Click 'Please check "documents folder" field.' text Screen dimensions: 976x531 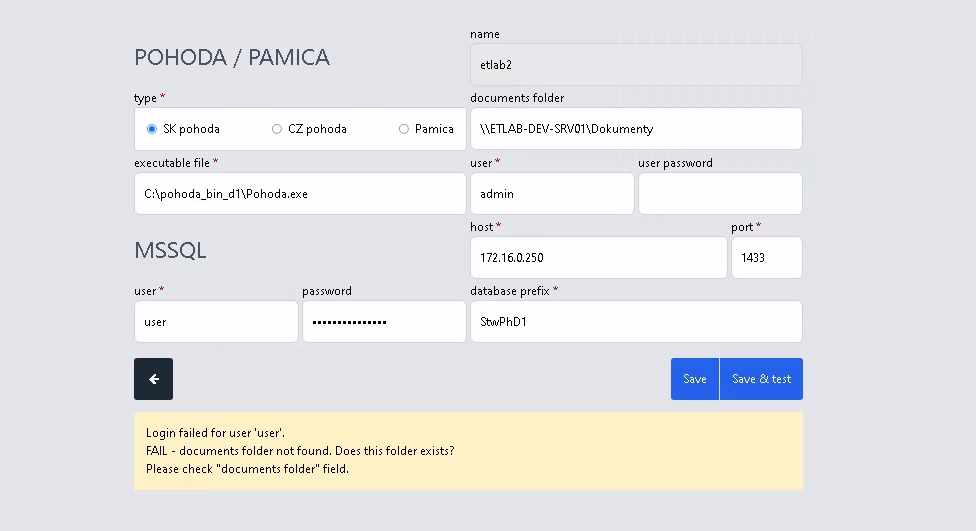(247, 469)
